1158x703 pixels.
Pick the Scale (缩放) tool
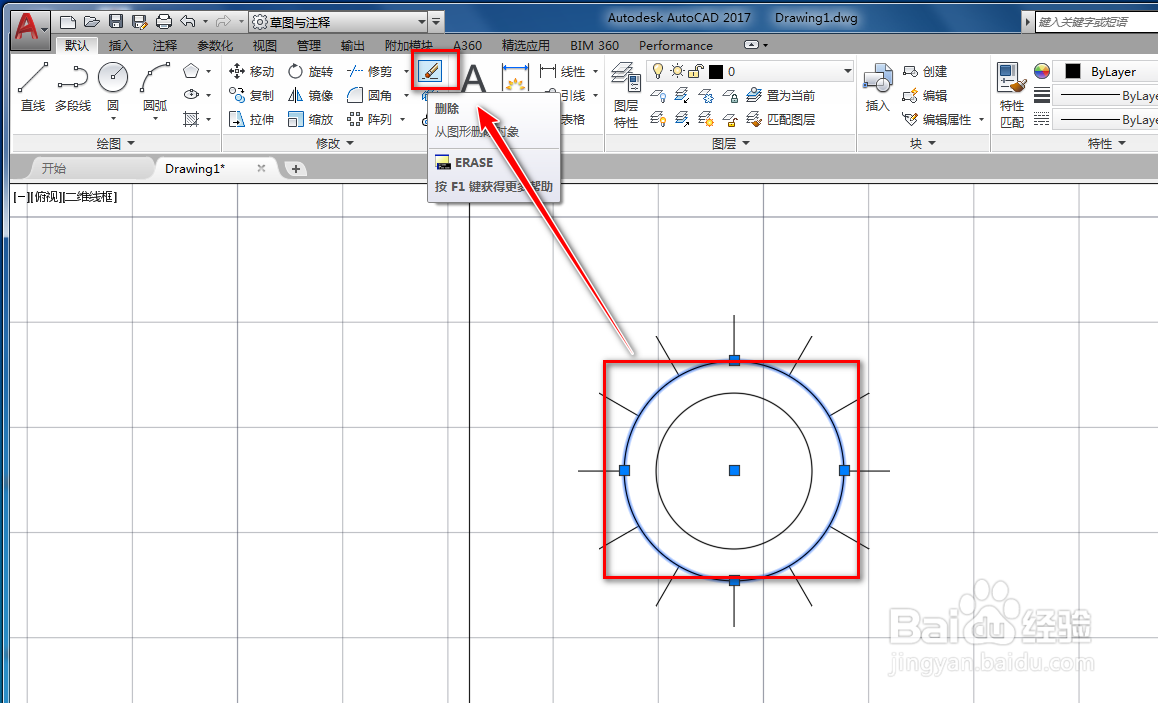(x=311, y=119)
